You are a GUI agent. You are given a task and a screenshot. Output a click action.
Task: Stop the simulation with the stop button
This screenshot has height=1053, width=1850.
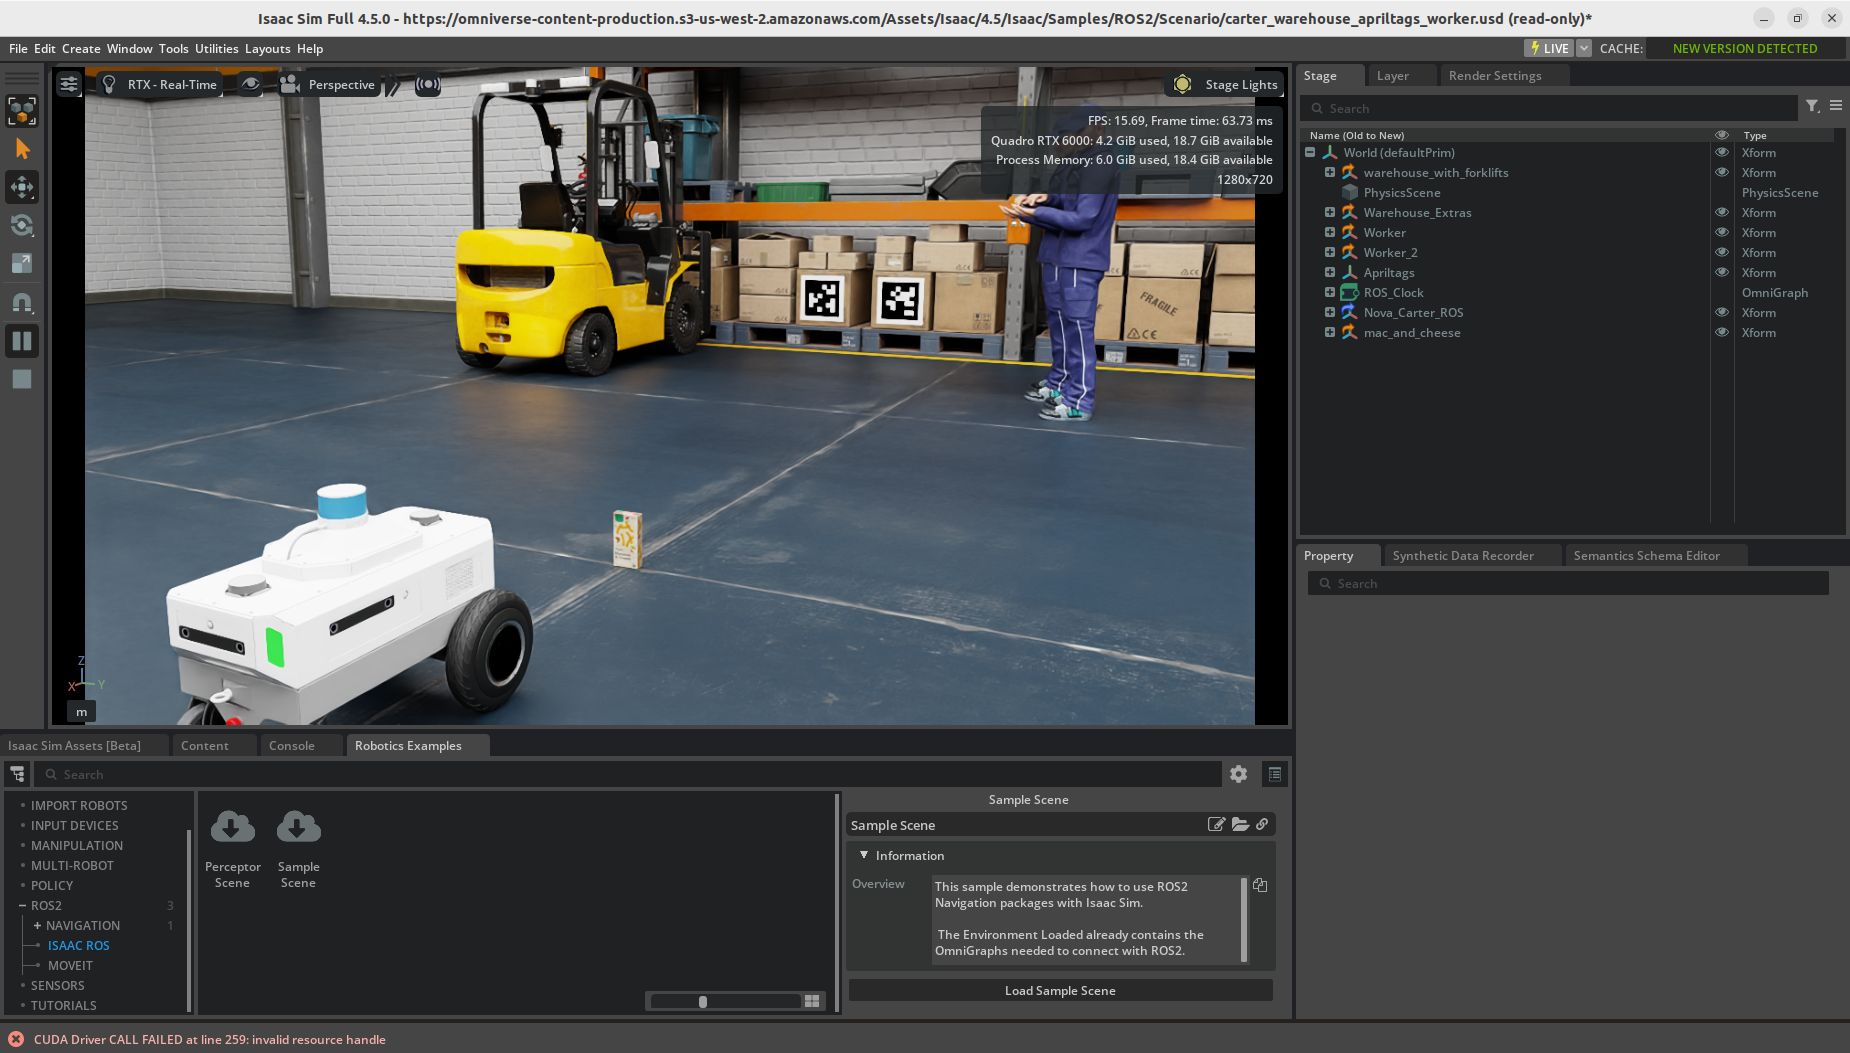[22, 379]
